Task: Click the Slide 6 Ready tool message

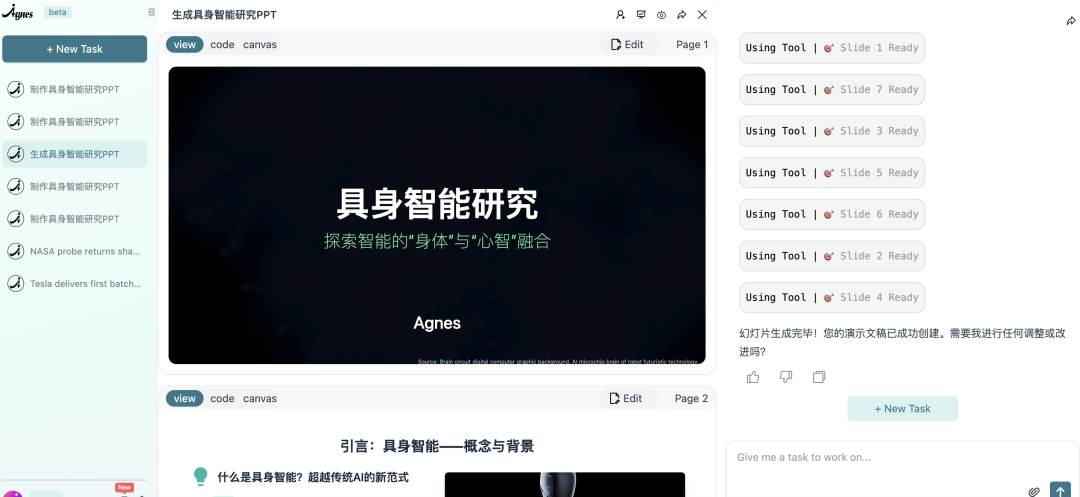Action: 832,214
